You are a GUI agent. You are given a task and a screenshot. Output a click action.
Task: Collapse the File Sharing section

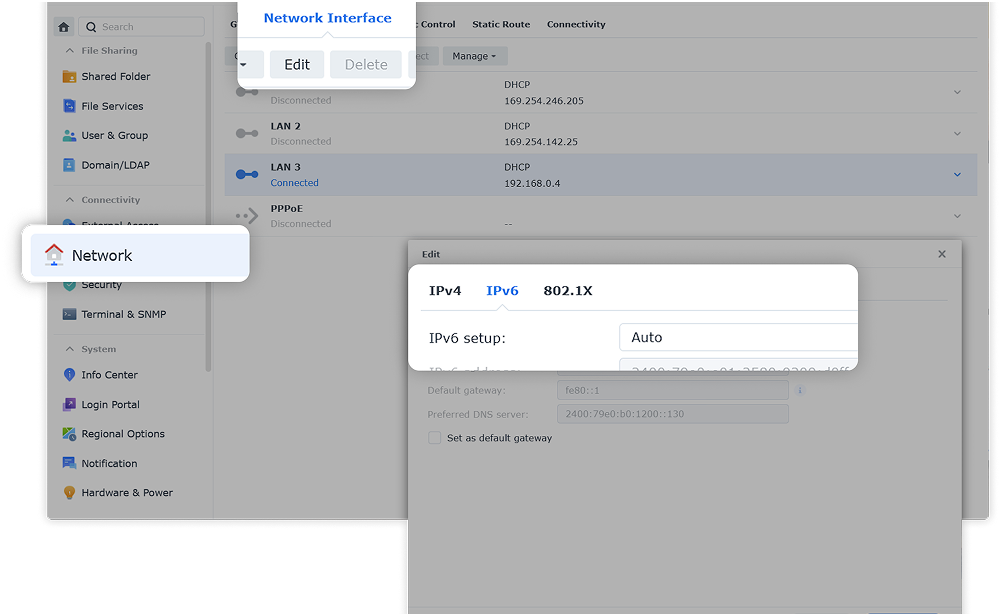click(x=69, y=51)
